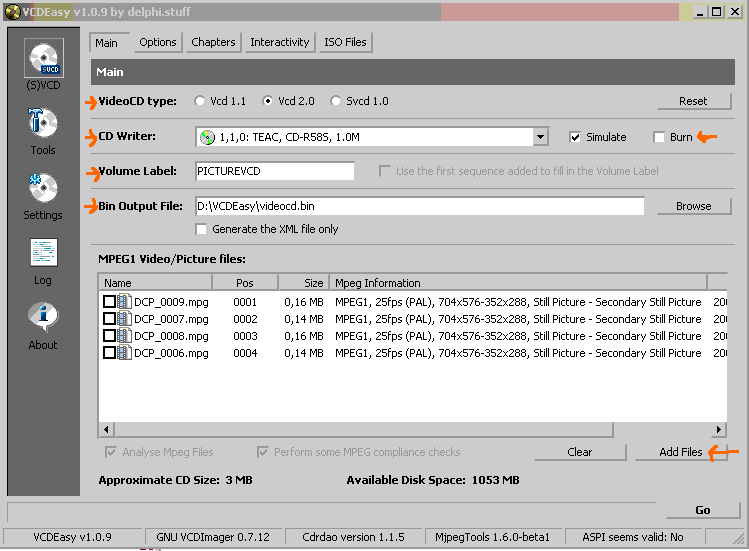Click status bar entry MjpegTools 1.6.0-beta1
Screen dimensions: 749x551
point(492,537)
